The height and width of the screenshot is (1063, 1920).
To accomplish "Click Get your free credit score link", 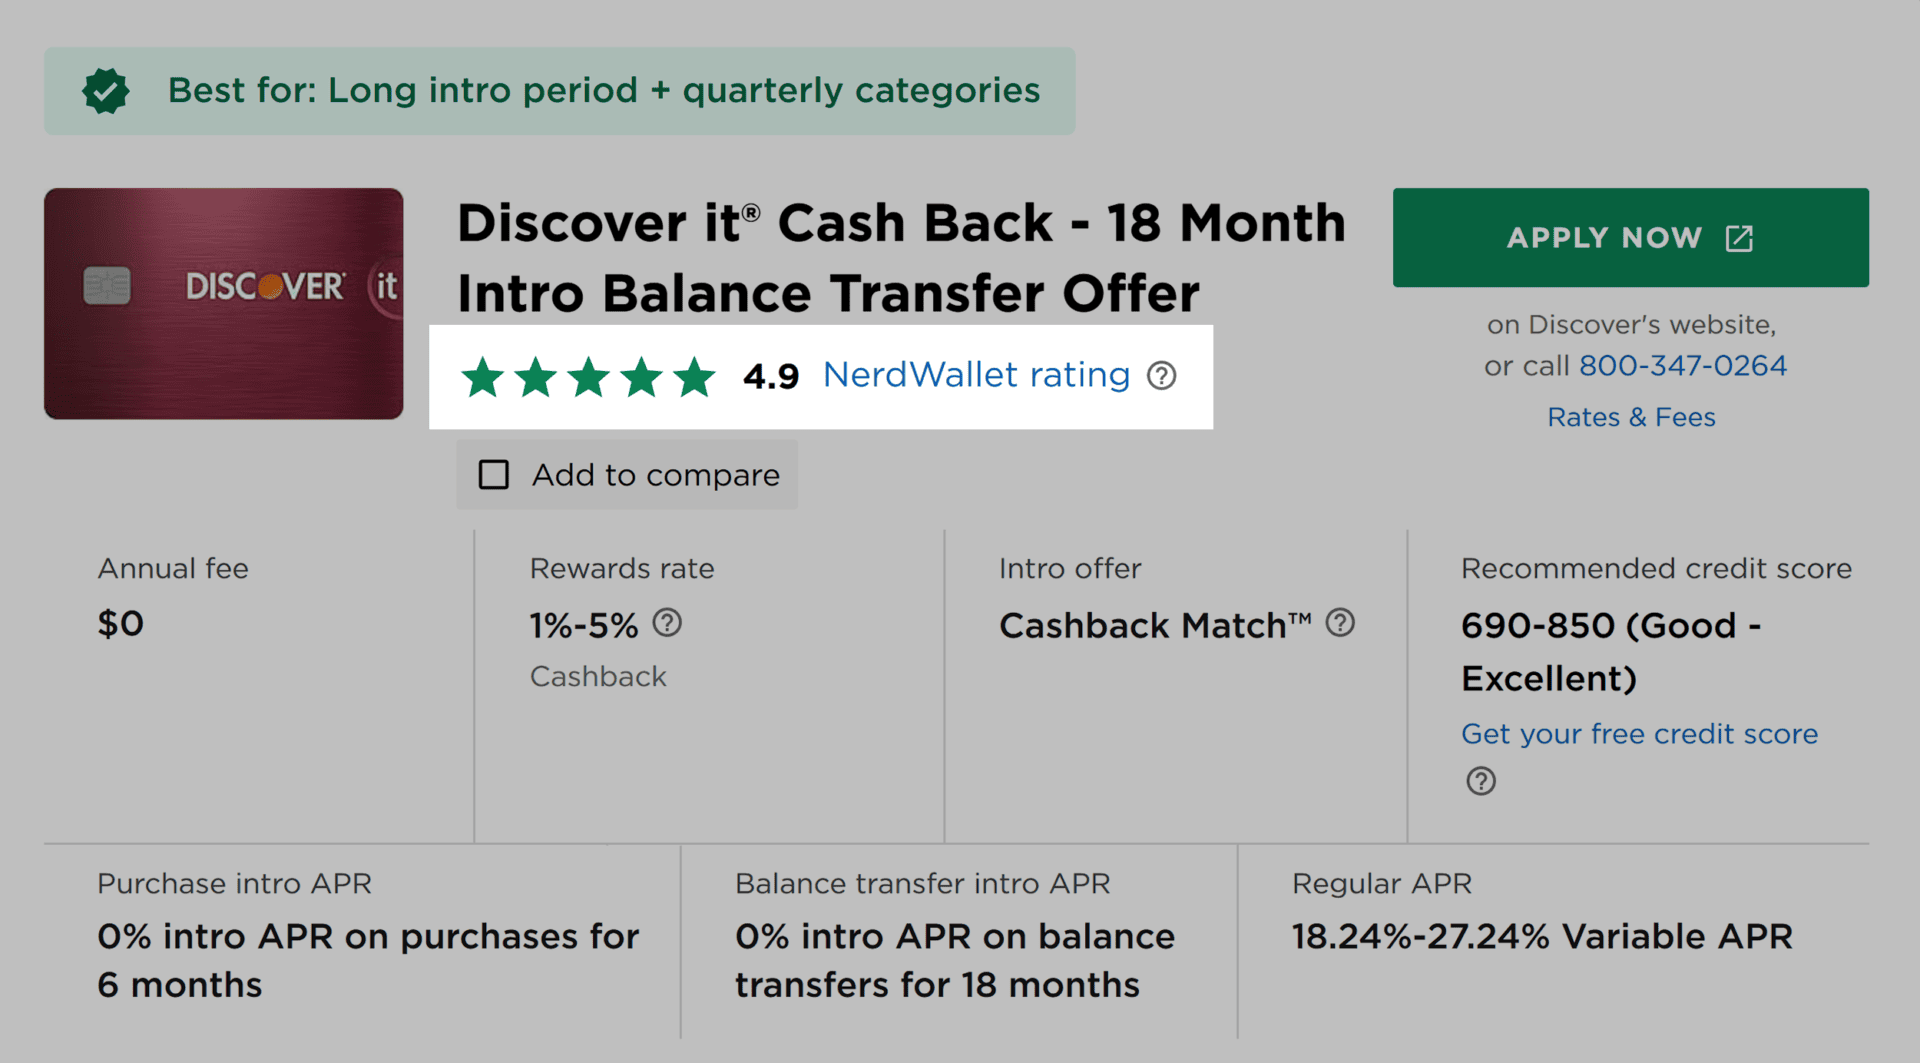I will (x=1639, y=734).
